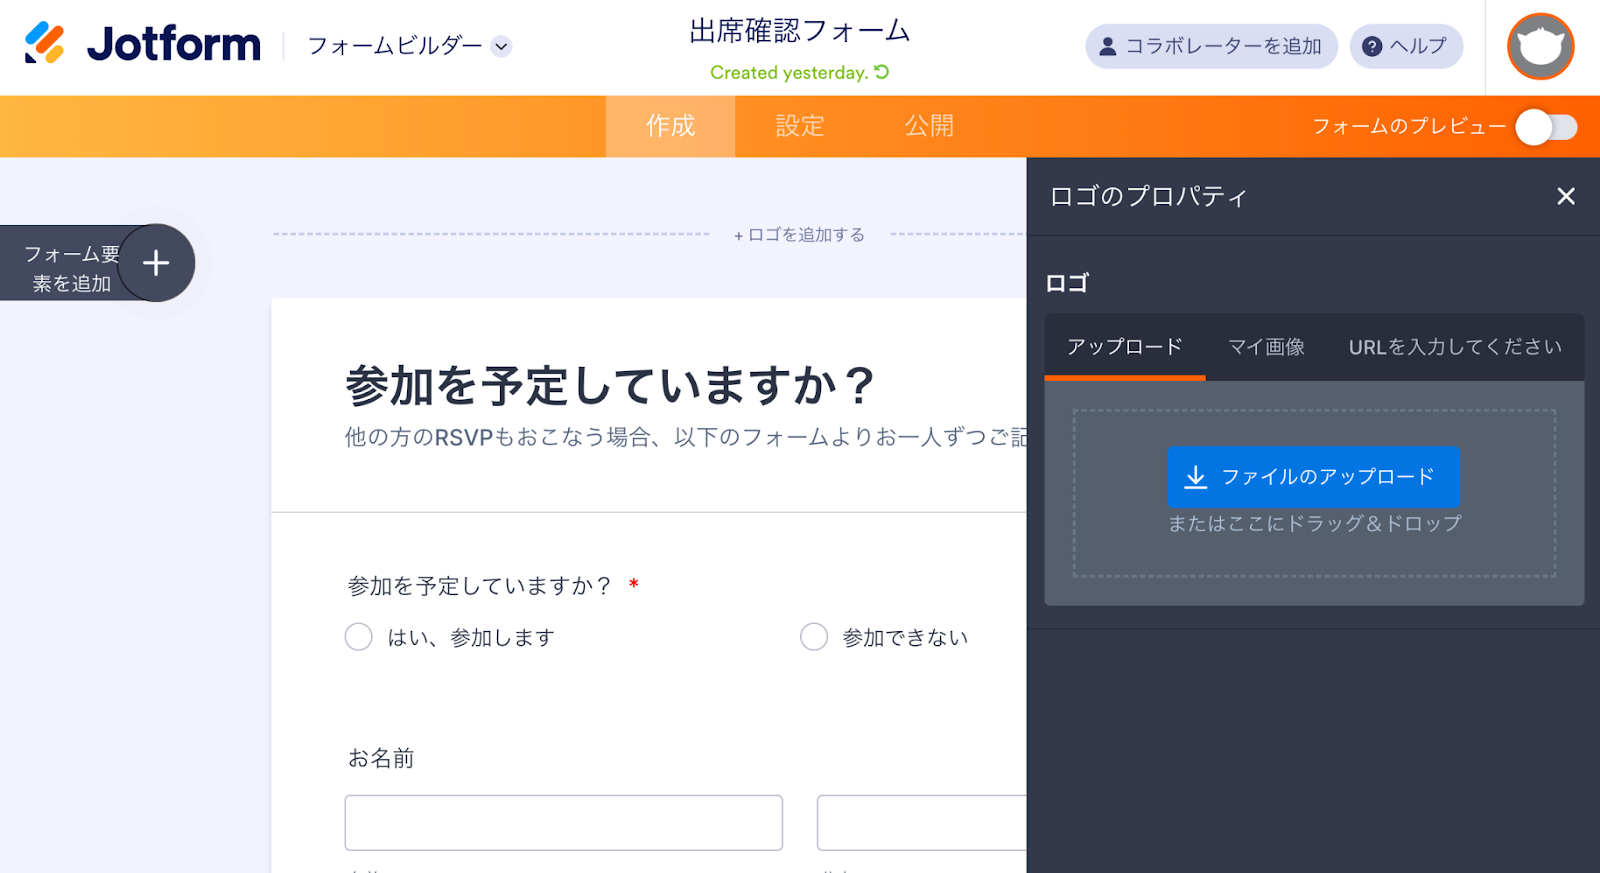Toggle the フォームのプレビュー switch
Viewport: 1600px width, 873px height.
click(1546, 127)
